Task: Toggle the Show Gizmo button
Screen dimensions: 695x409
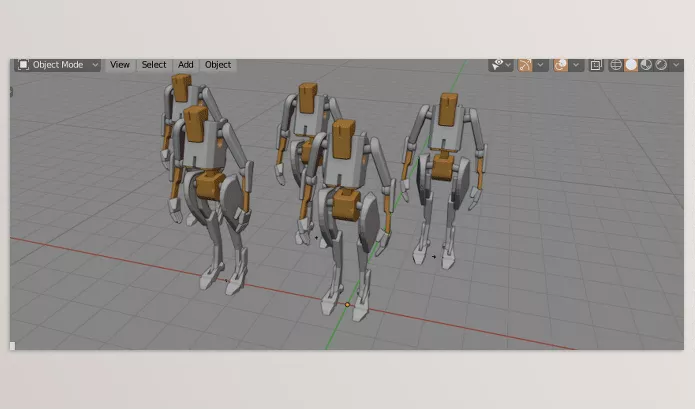Action: [525, 65]
